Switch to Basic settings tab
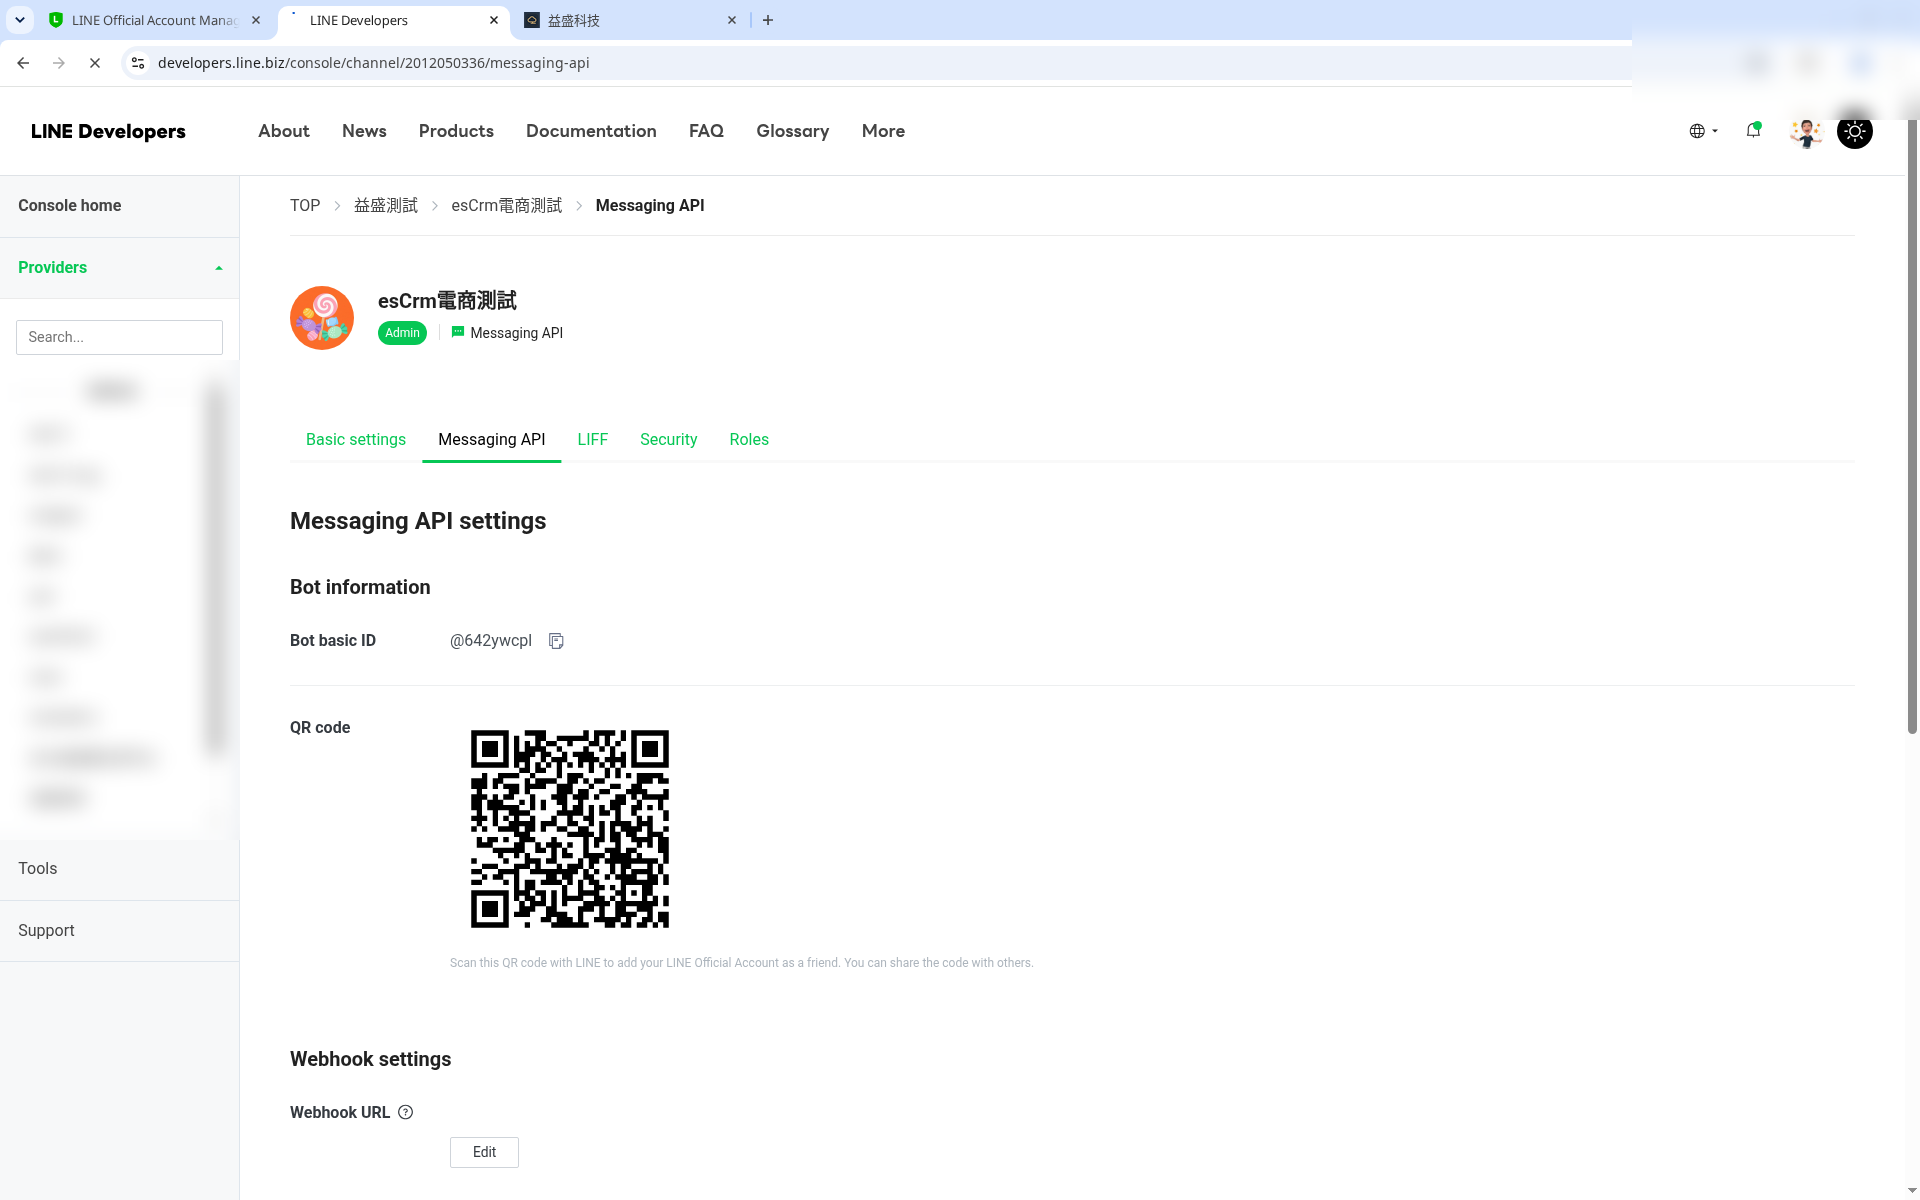This screenshot has height=1200, width=1920. click(356, 440)
